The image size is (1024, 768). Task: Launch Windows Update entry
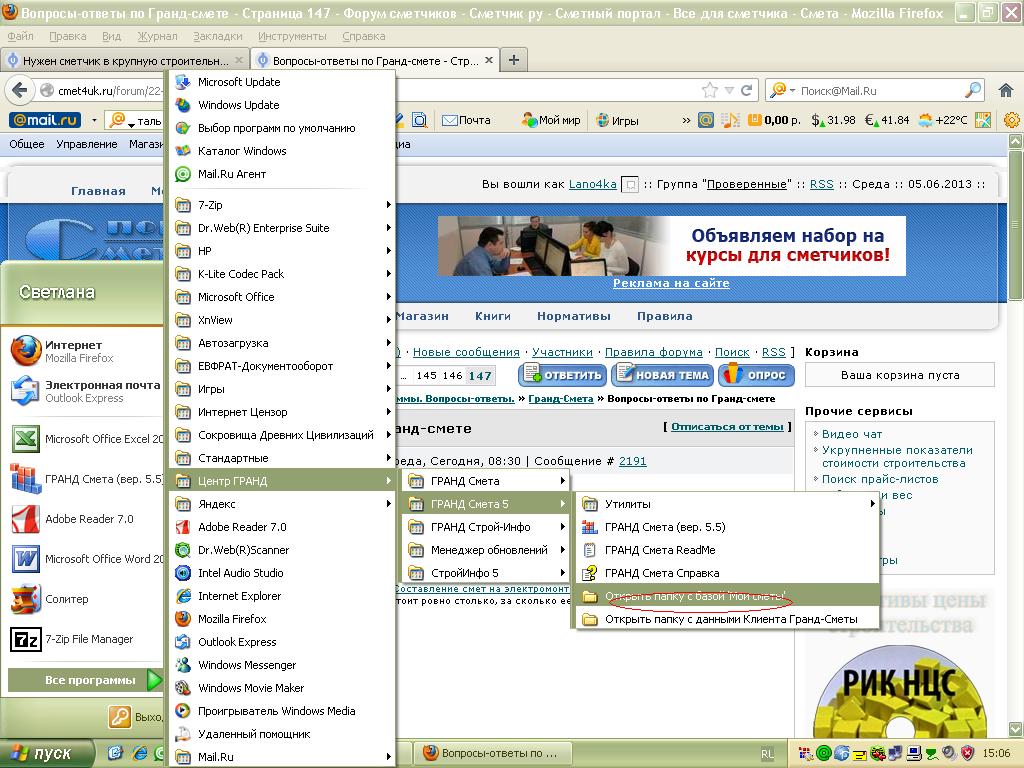[x=282, y=104]
